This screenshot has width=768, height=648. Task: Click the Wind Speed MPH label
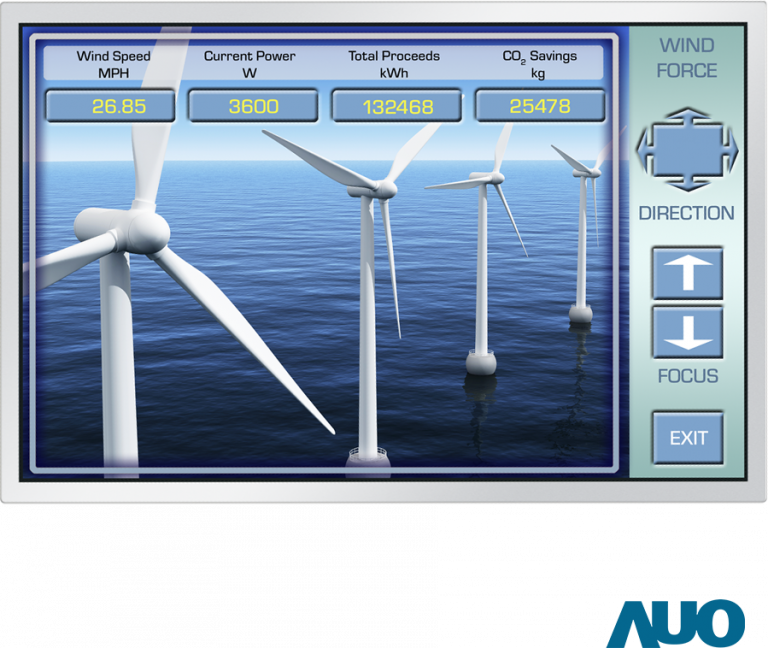coord(113,64)
